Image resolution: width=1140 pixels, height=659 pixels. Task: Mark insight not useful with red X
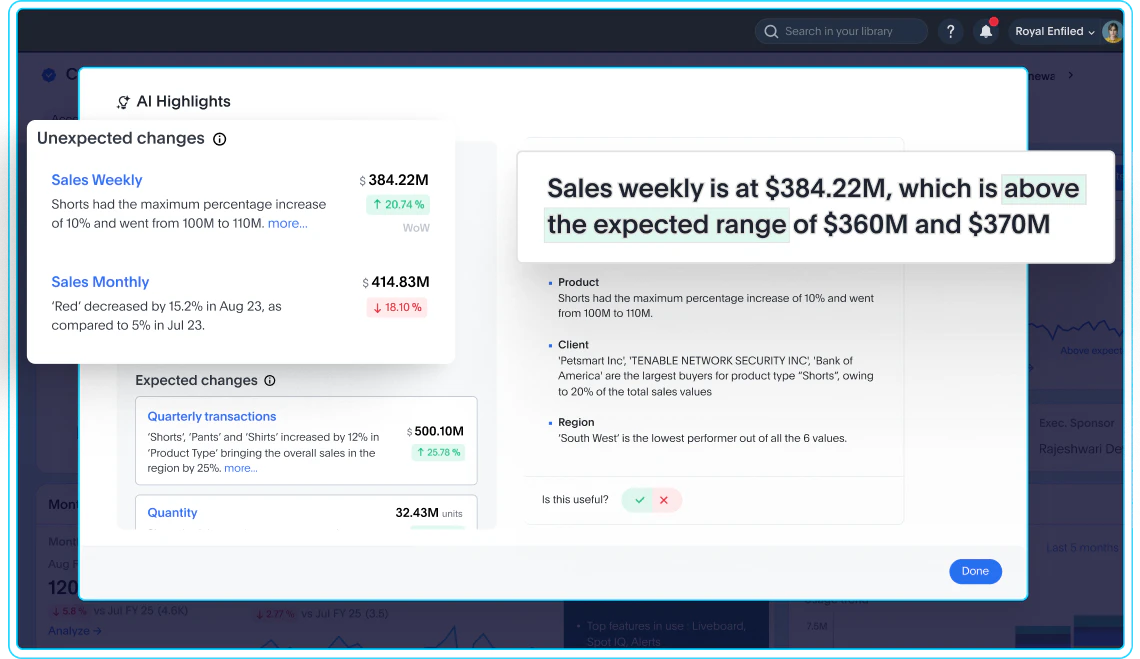pos(664,500)
